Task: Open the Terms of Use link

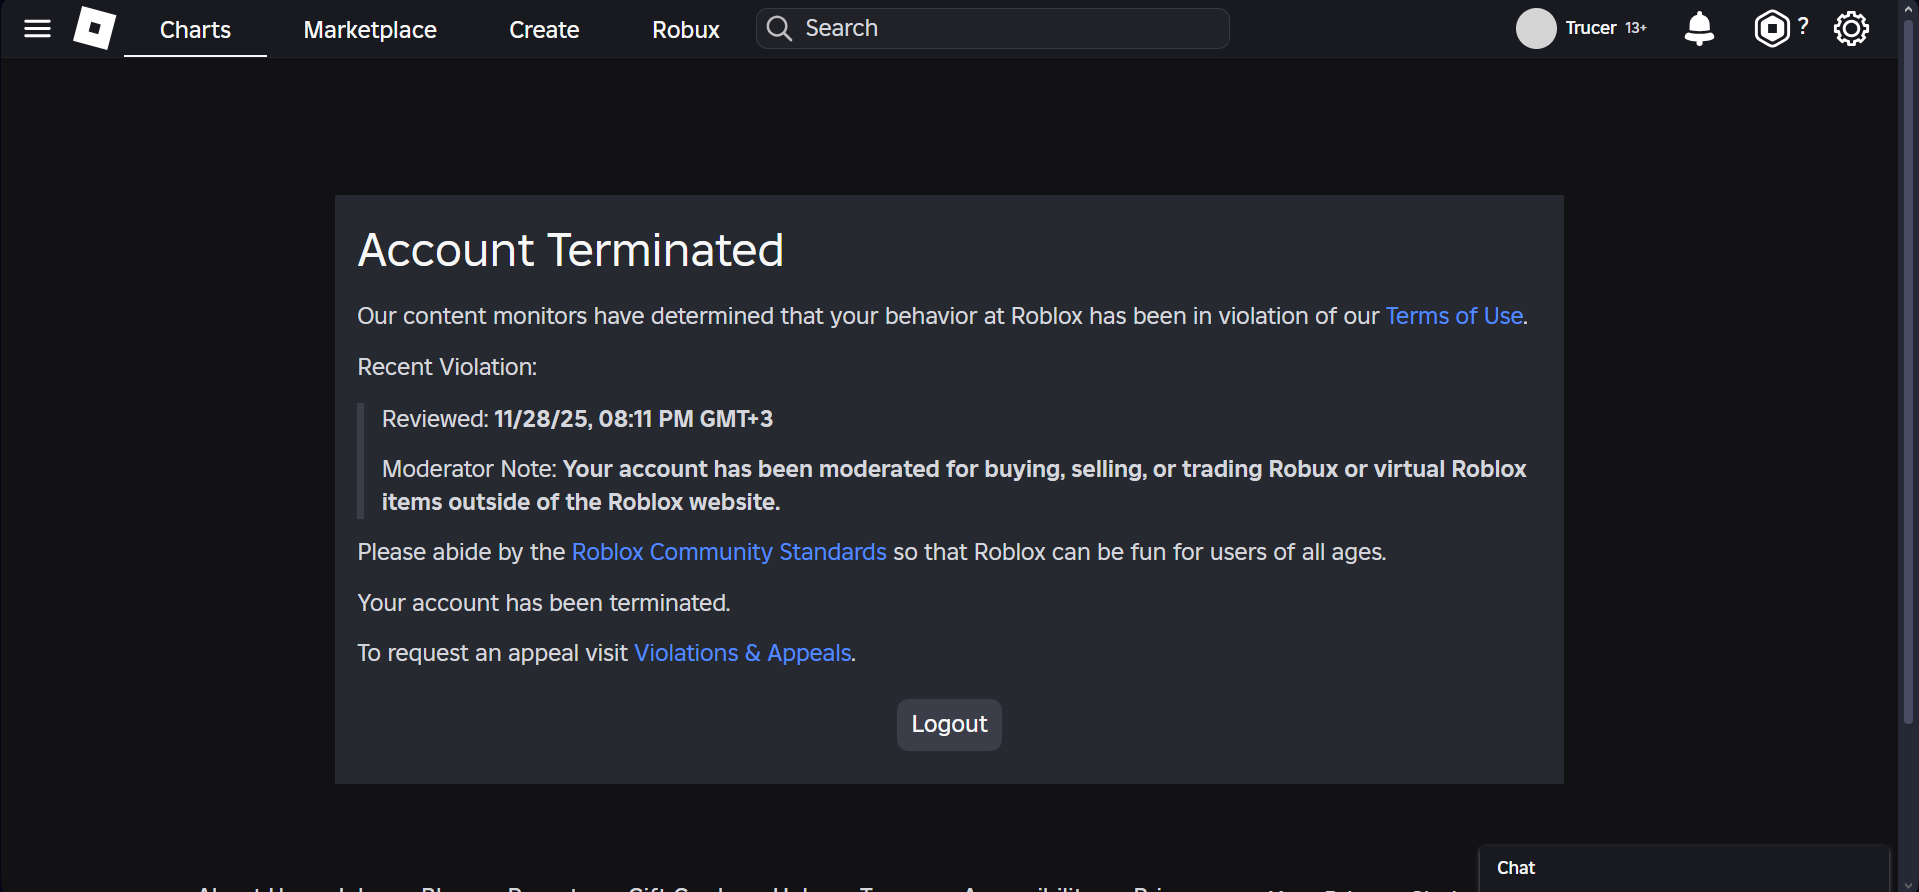Action: 1454,316
